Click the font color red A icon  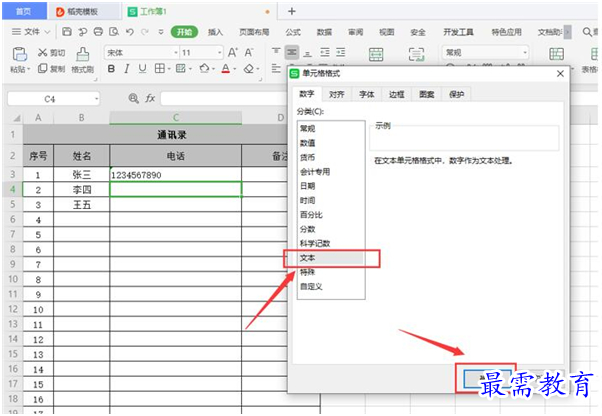(226, 69)
